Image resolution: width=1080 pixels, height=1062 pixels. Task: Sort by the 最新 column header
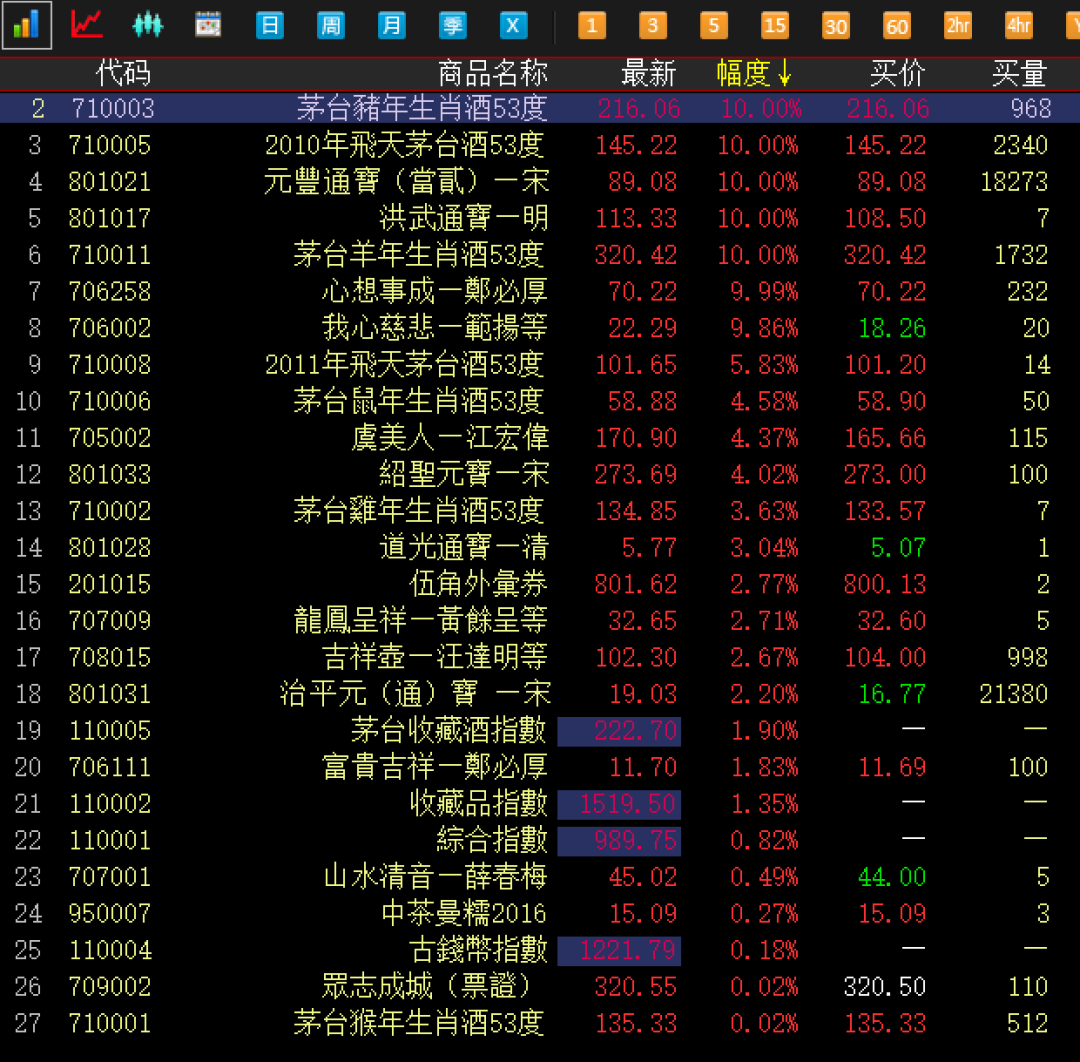[x=648, y=73]
